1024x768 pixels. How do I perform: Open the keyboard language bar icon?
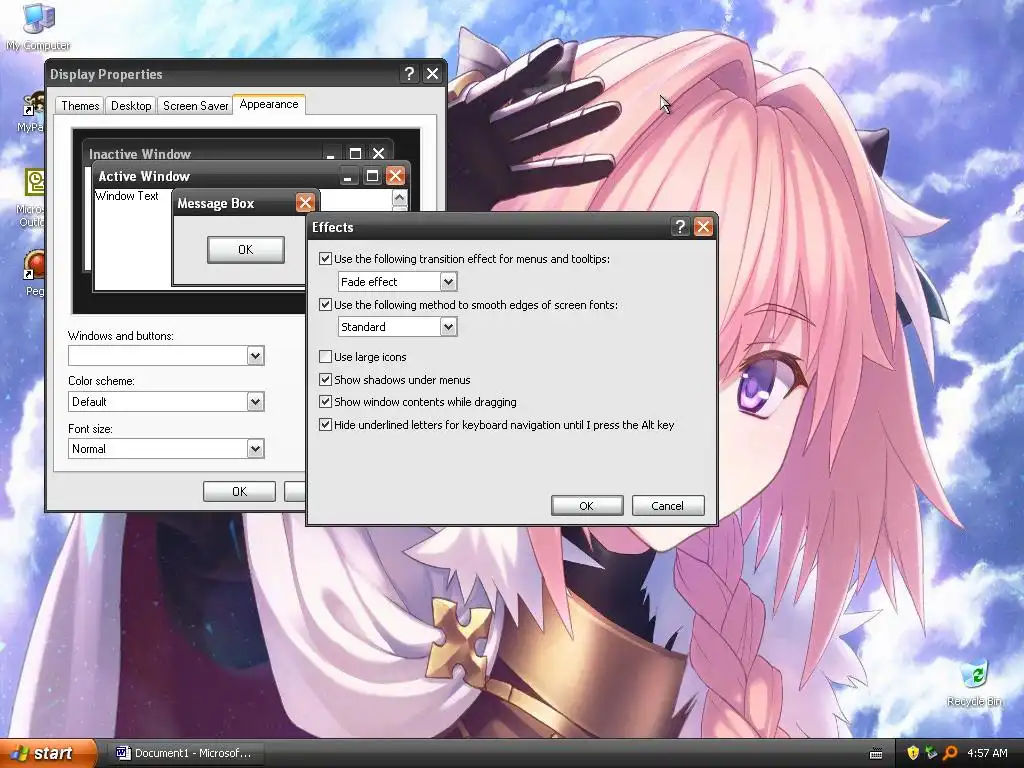coord(876,754)
